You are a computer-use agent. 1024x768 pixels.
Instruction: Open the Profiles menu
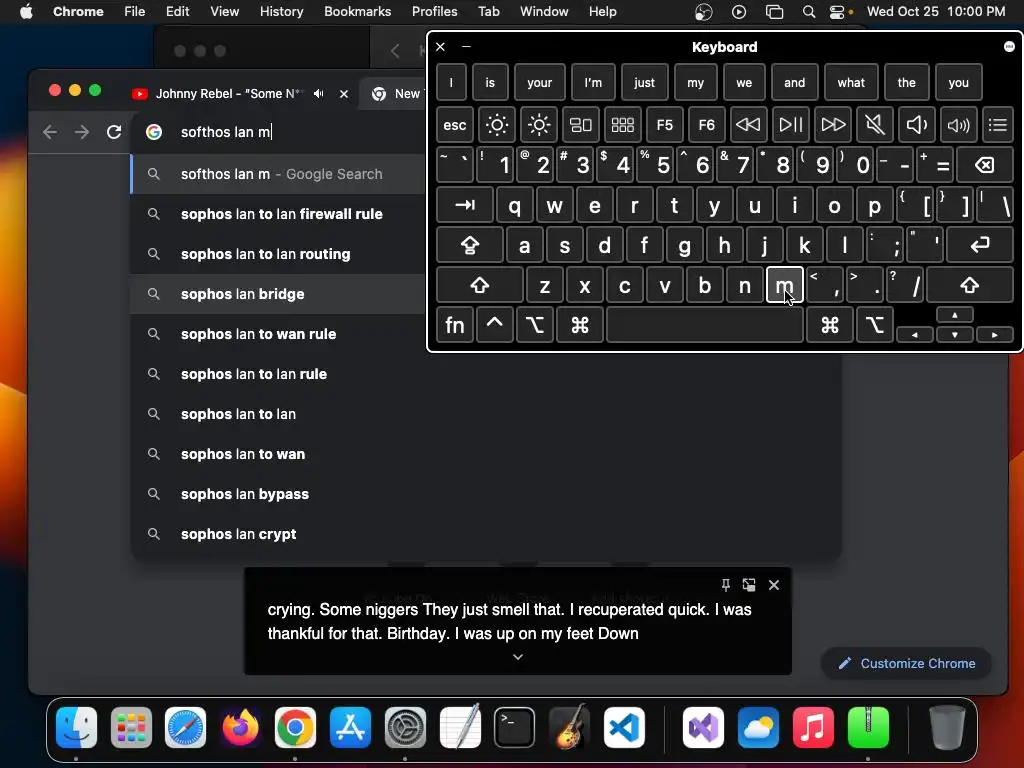[434, 11]
